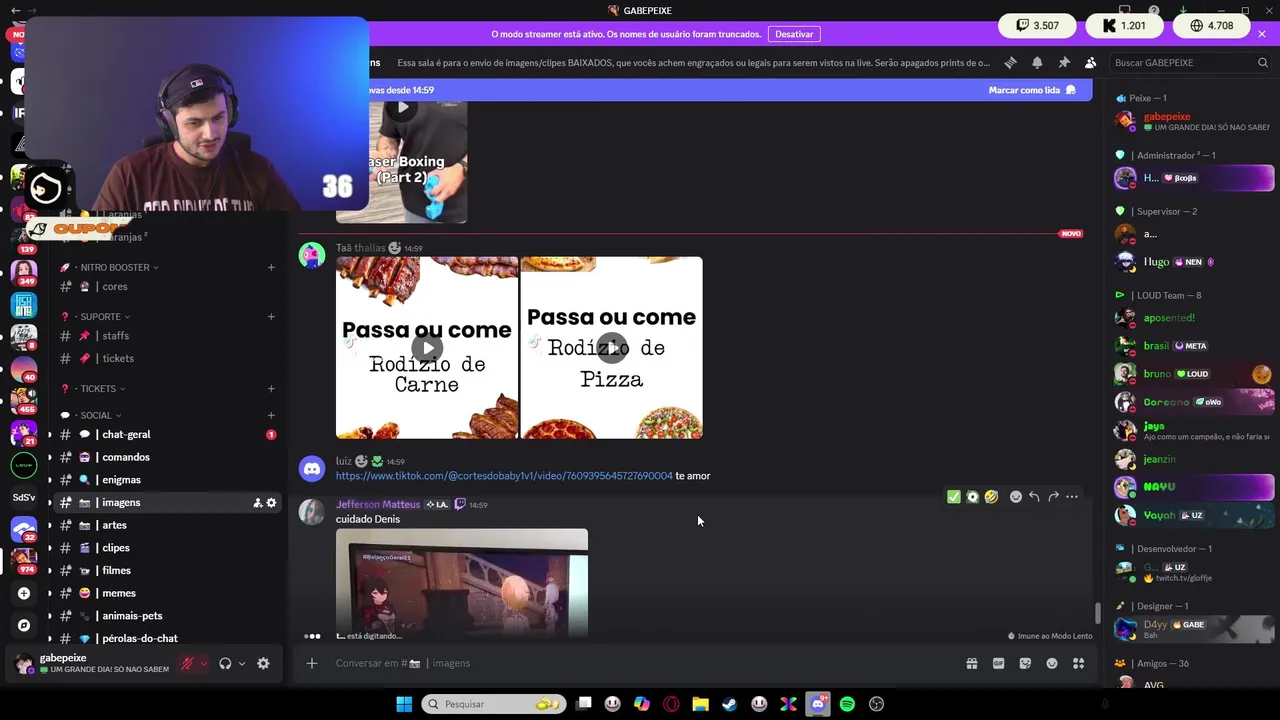Open the emoji picker

[1052, 663]
